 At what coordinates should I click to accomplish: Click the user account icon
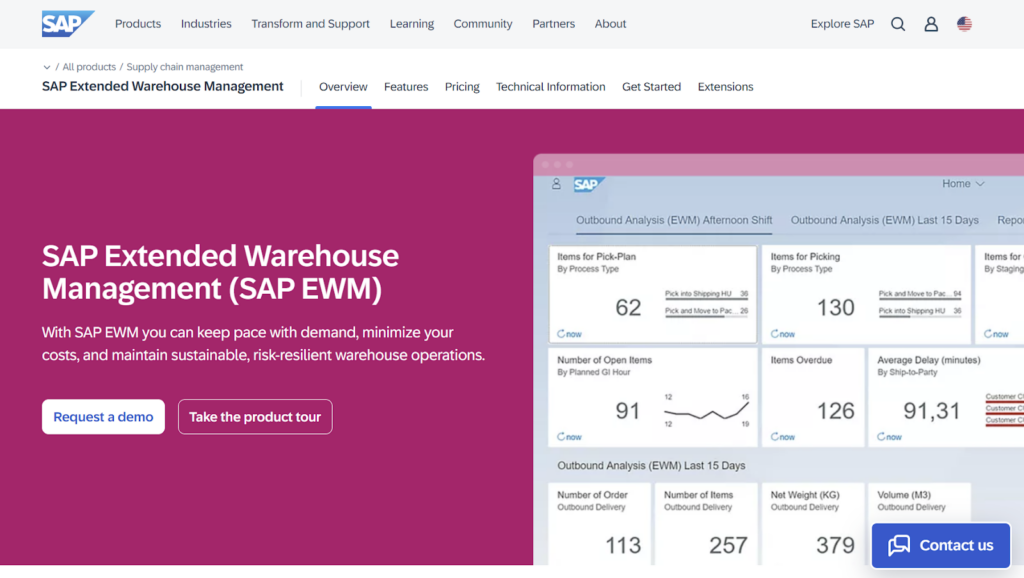click(930, 23)
